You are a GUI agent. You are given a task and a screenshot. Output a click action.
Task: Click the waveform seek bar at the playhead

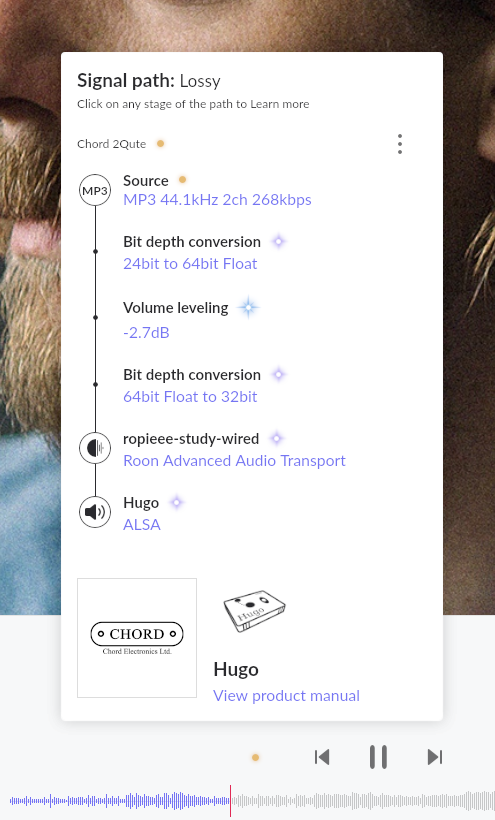[230, 800]
